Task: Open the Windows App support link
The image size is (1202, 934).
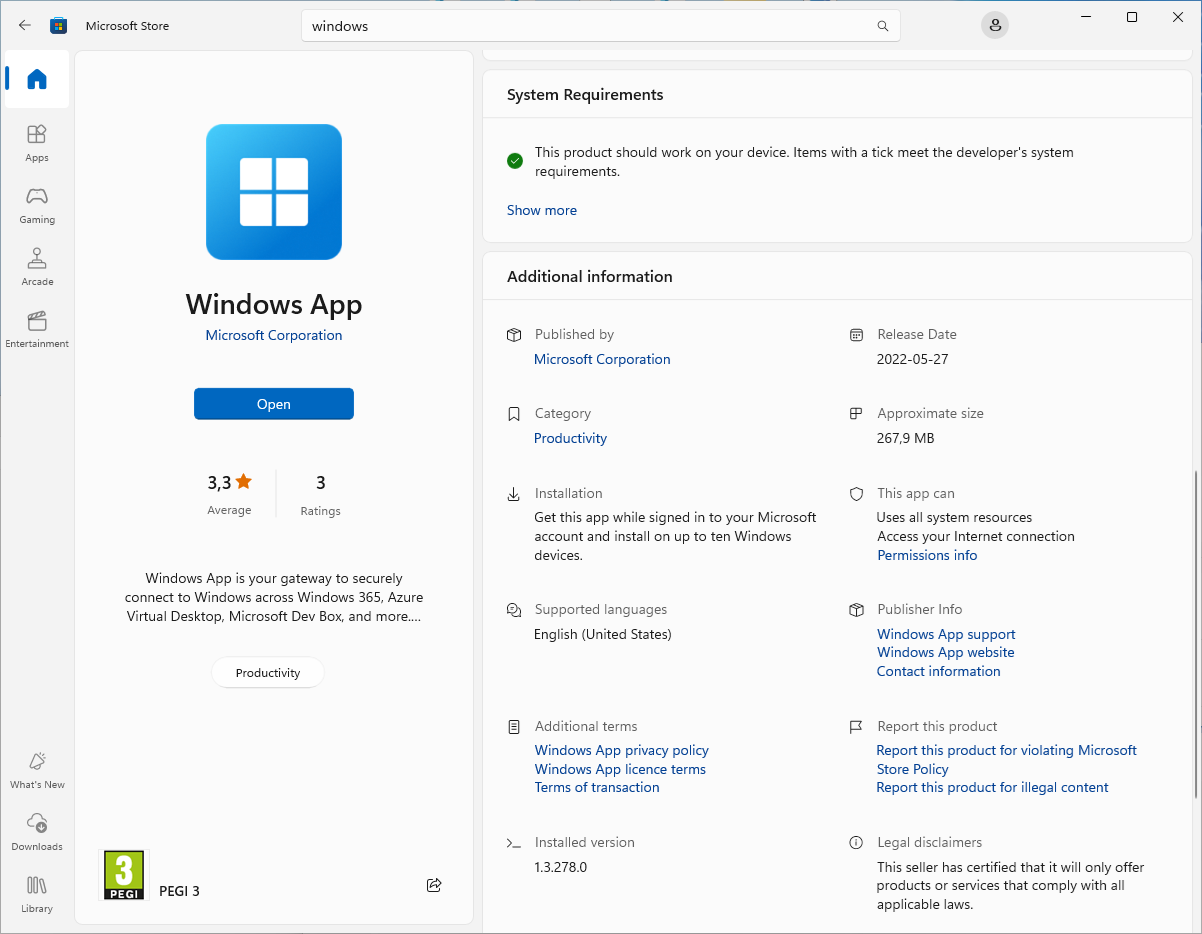Action: (x=946, y=634)
